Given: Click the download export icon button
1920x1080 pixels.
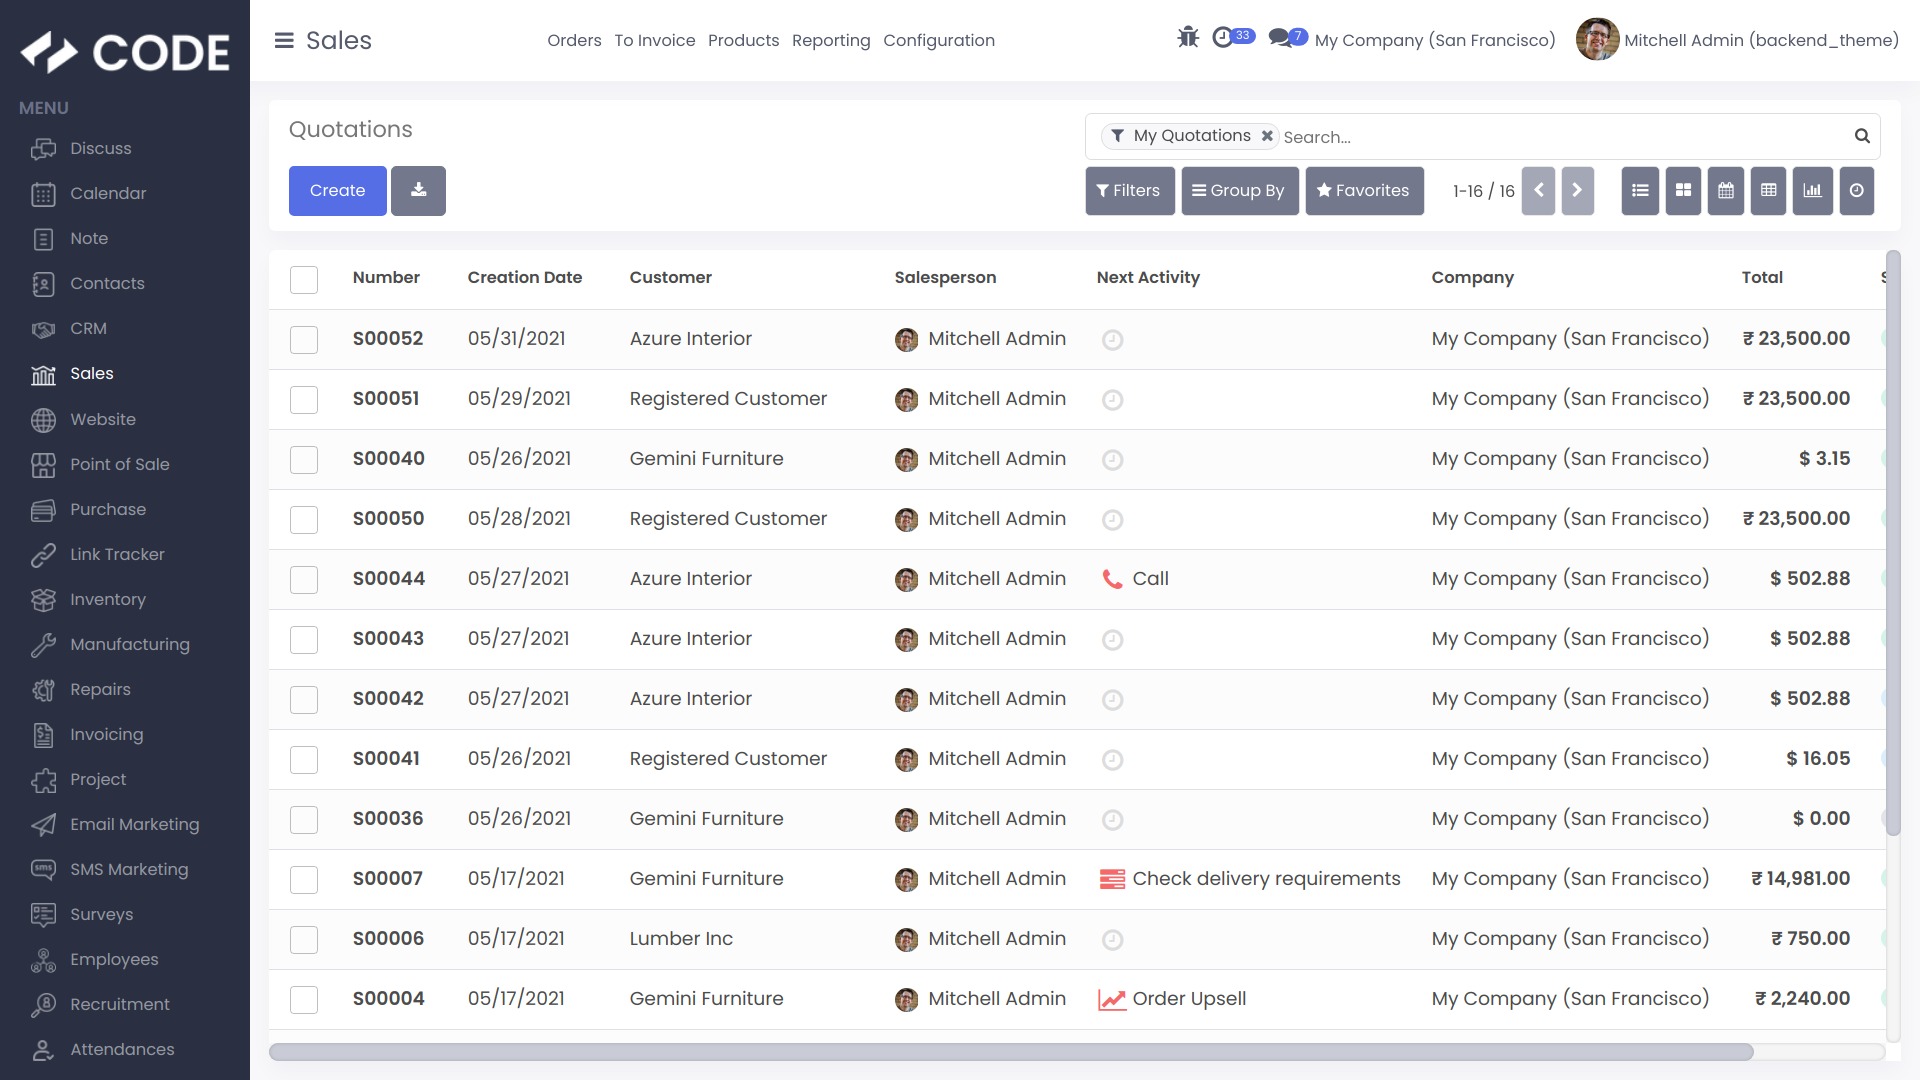Looking at the screenshot, I should pos(418,190).
